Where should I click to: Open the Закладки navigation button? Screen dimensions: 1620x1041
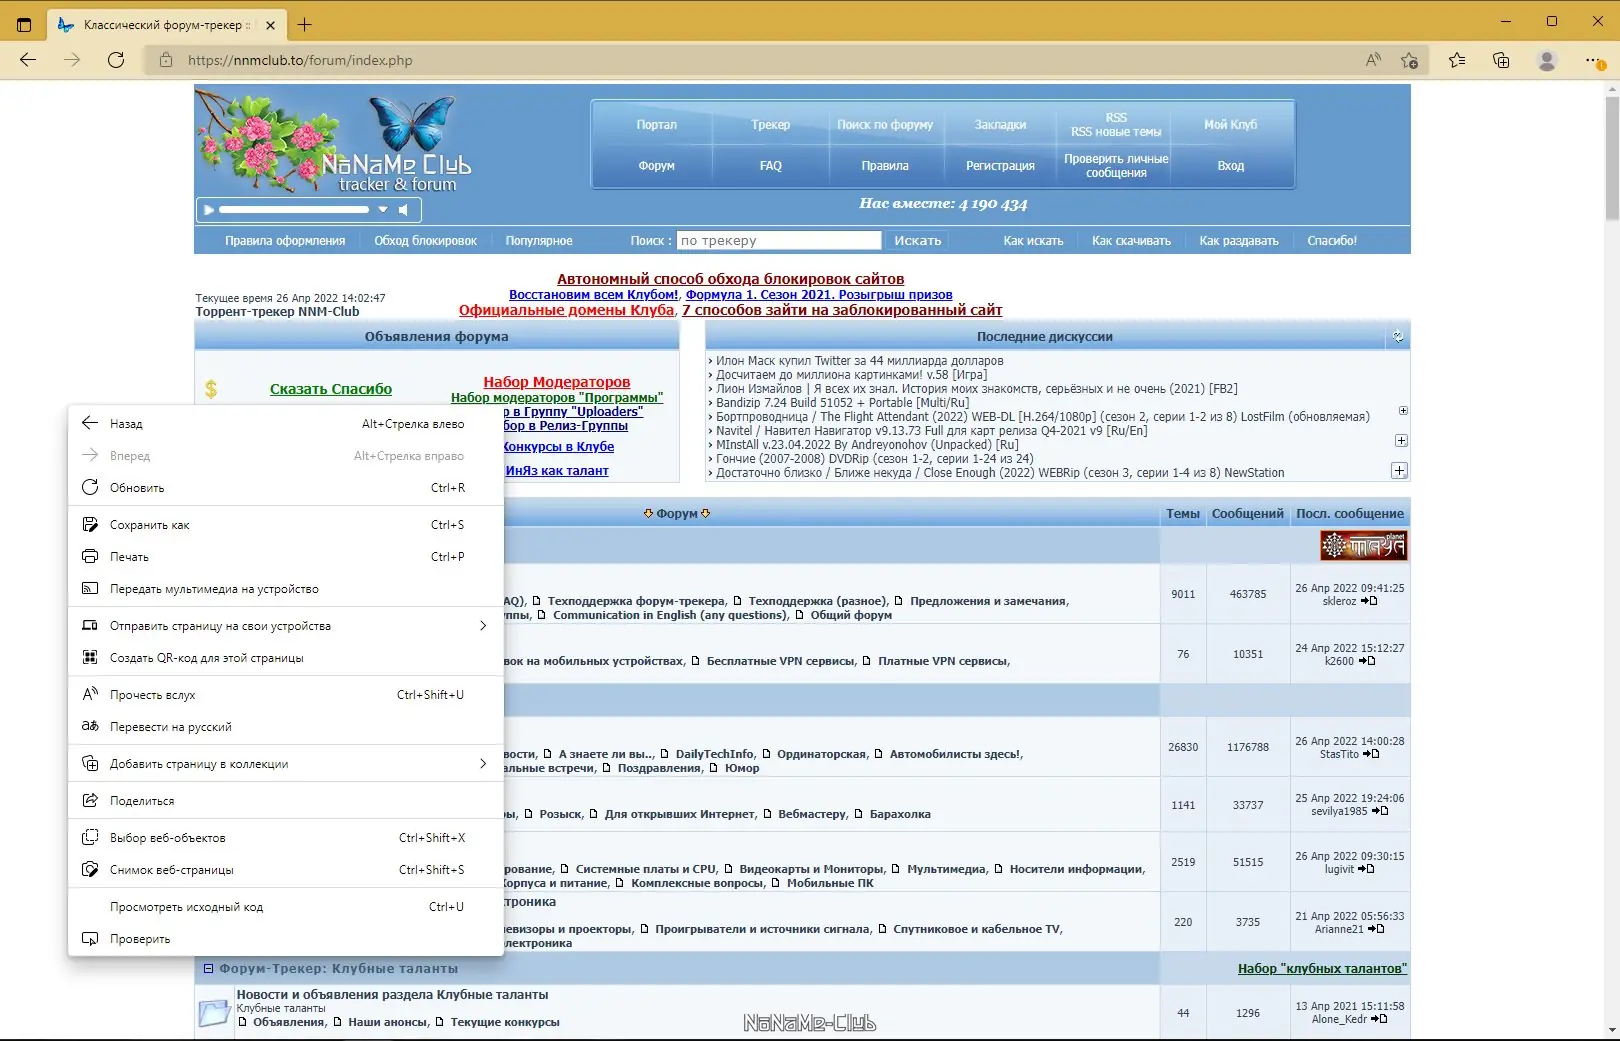click(1000, 125)
